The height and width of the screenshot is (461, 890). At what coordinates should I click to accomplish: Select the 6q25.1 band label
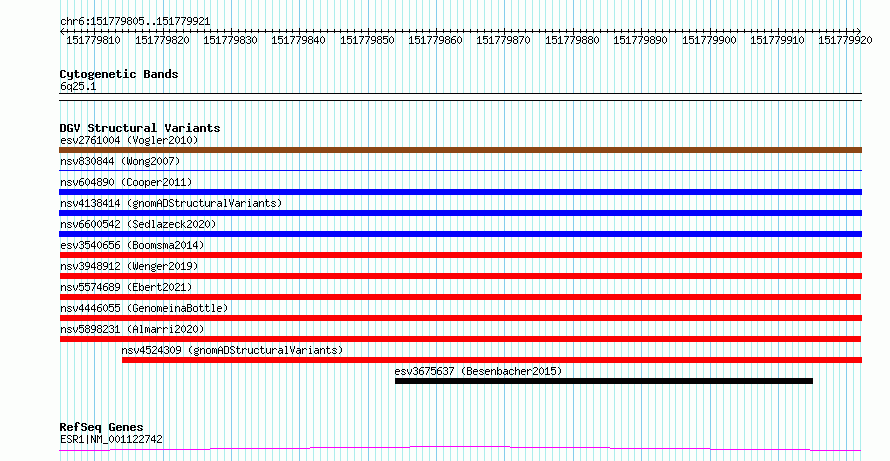[78, 86]
